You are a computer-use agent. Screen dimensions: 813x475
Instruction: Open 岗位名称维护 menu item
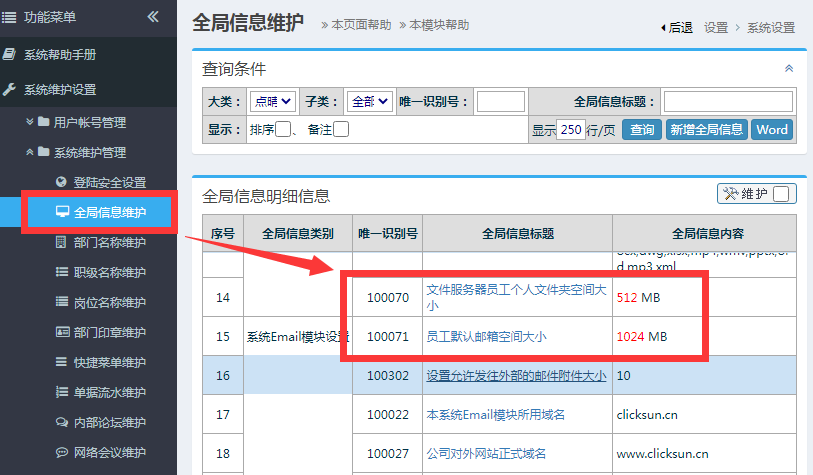pyautogui.click(x=110, y=302)
